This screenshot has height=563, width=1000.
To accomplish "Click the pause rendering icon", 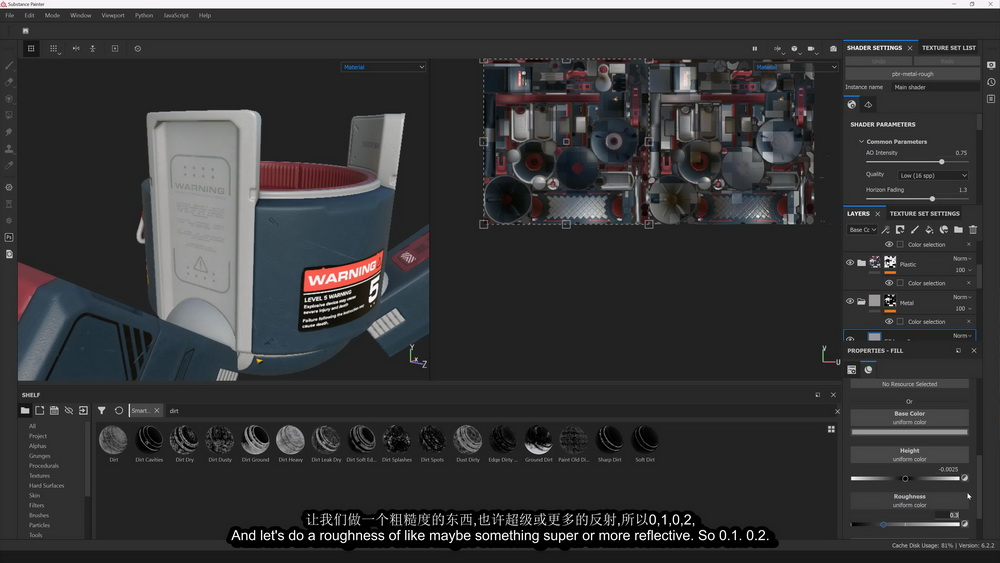I will (754, 48).
